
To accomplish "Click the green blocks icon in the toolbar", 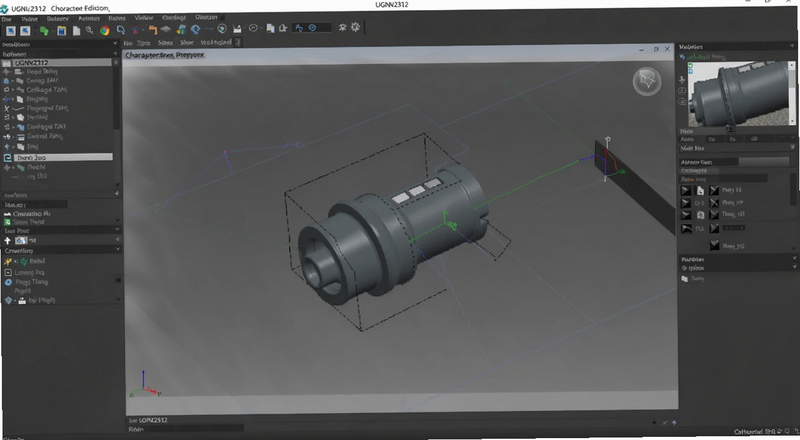I will point(44,31).
